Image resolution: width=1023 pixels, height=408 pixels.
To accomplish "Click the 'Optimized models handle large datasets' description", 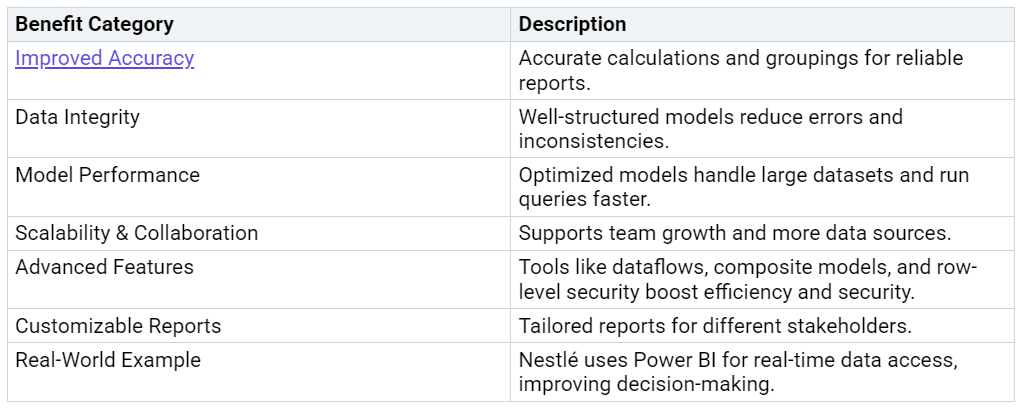I will click(744, 187).
